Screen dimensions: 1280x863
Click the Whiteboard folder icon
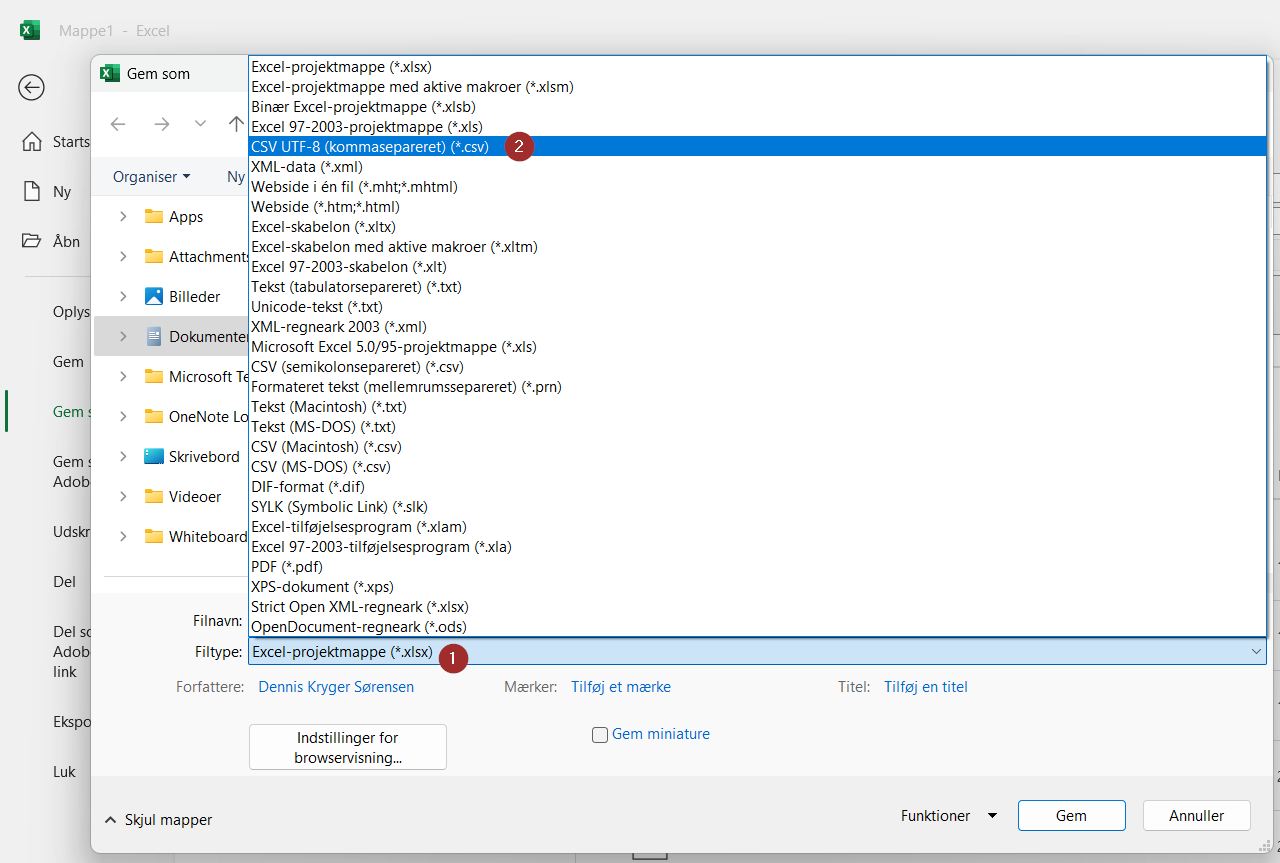point(153,536)
